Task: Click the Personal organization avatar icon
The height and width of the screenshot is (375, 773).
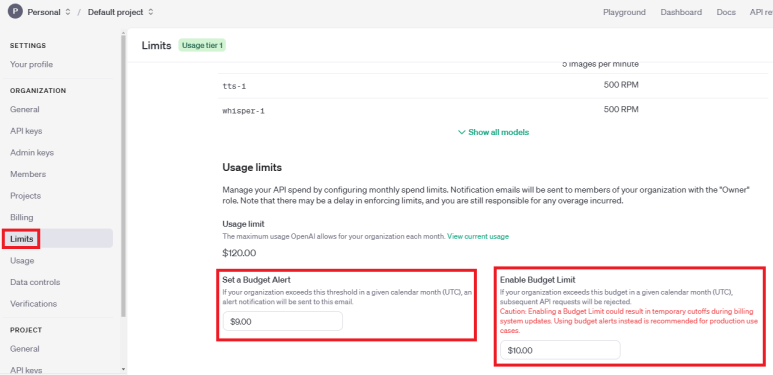Action: (x=15, y=12)
